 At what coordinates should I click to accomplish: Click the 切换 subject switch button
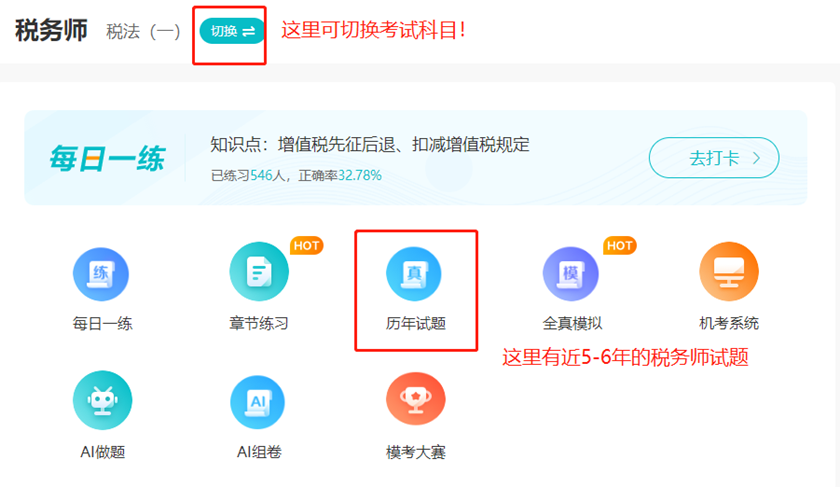click(x=232, y=31)
